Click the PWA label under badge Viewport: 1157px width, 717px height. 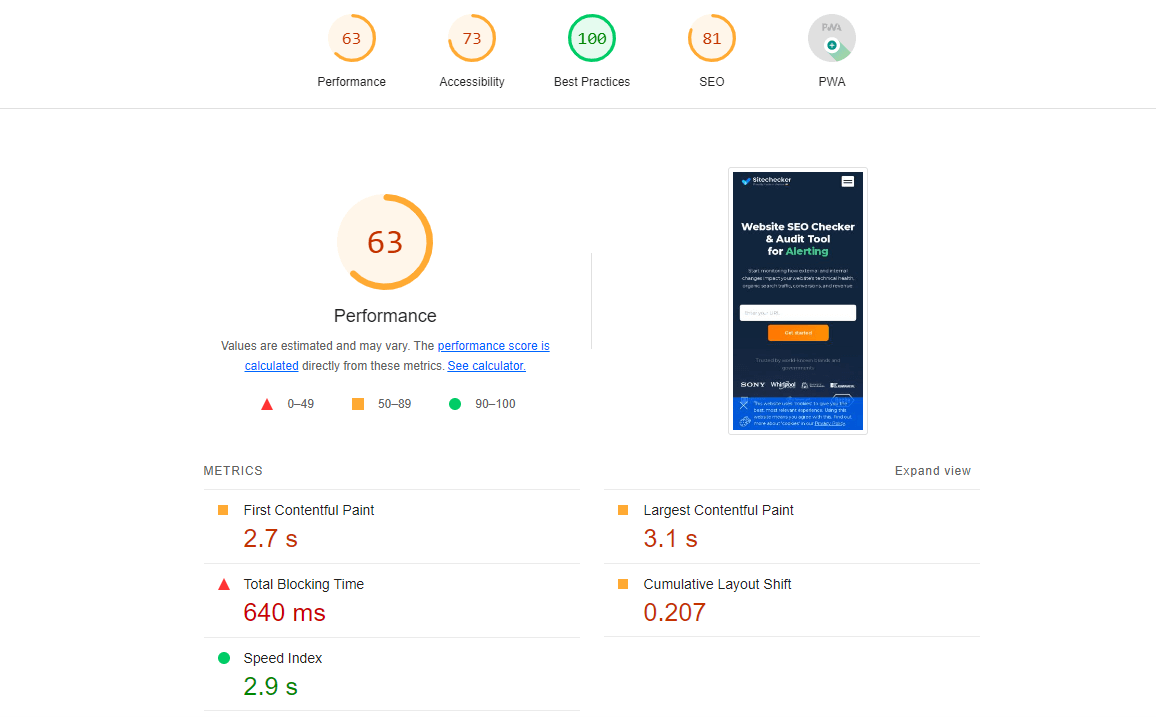pyautogui.click(x=832, y=82)
